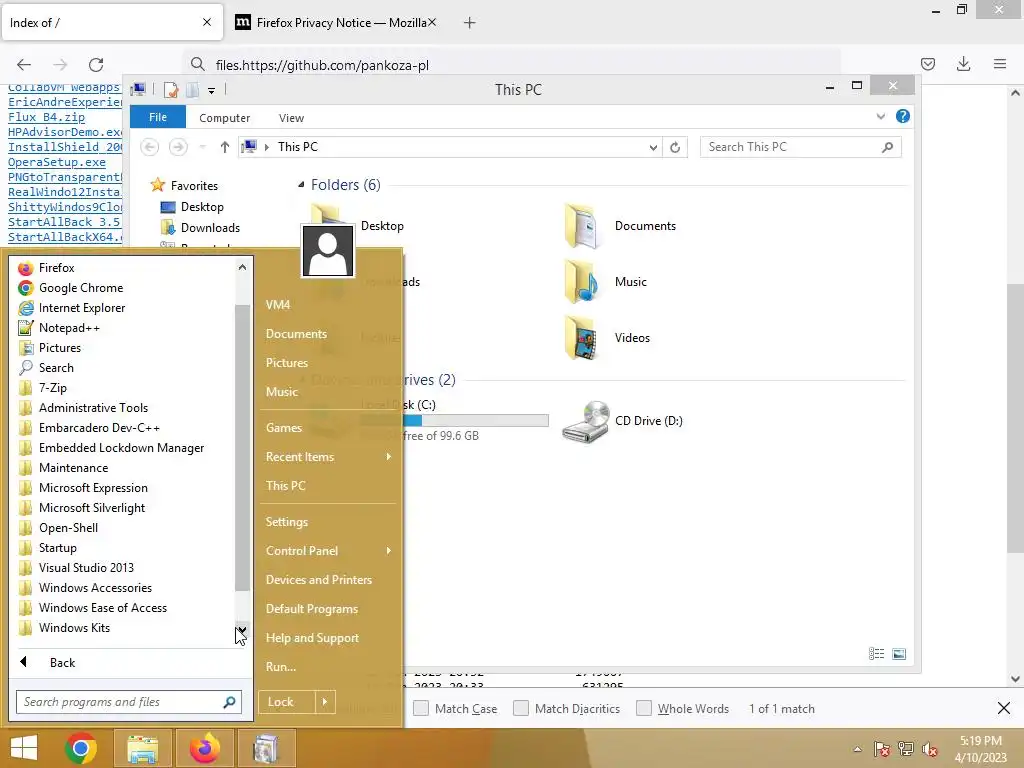Check the Whole Words option
This screenshot has height=768, width=1024.
644,709
